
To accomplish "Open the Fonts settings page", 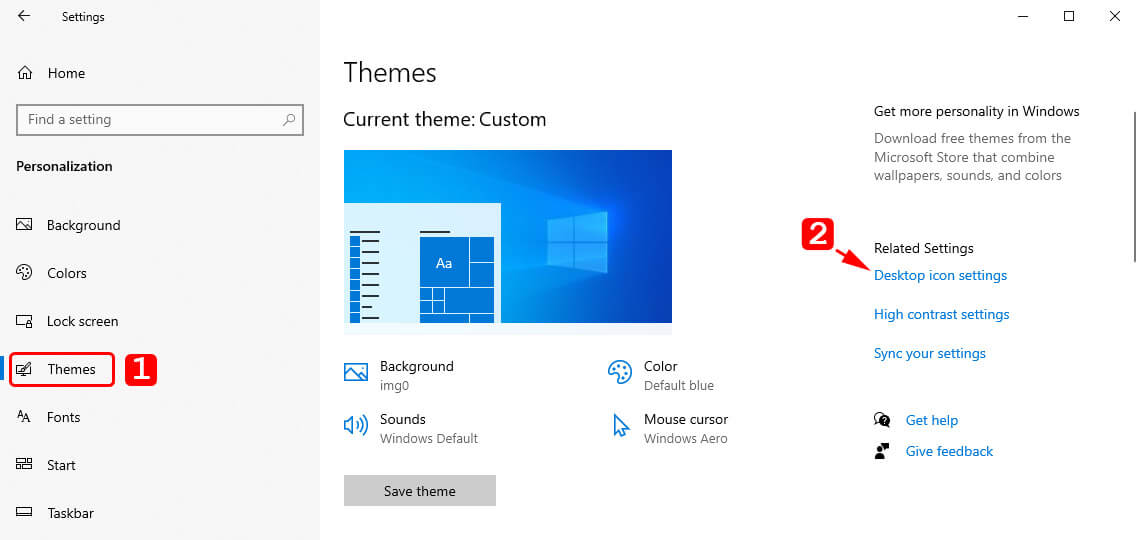I will 63,417.
